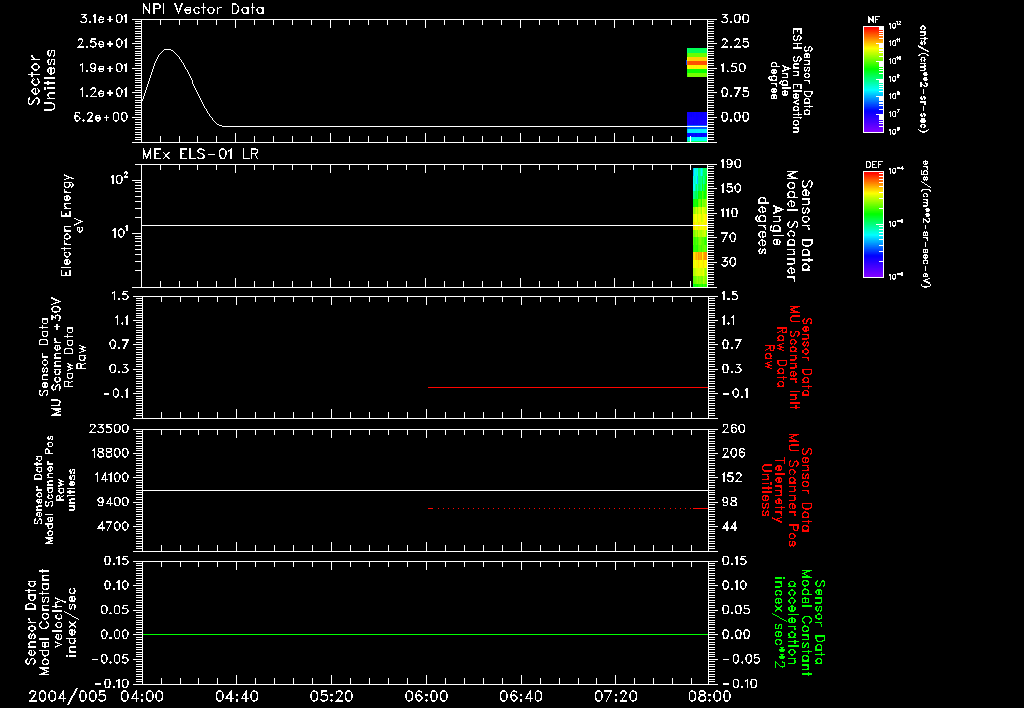1024x708 pixels.
Task: Click the DEF color bar legend
Action: [x=873, y=224]
